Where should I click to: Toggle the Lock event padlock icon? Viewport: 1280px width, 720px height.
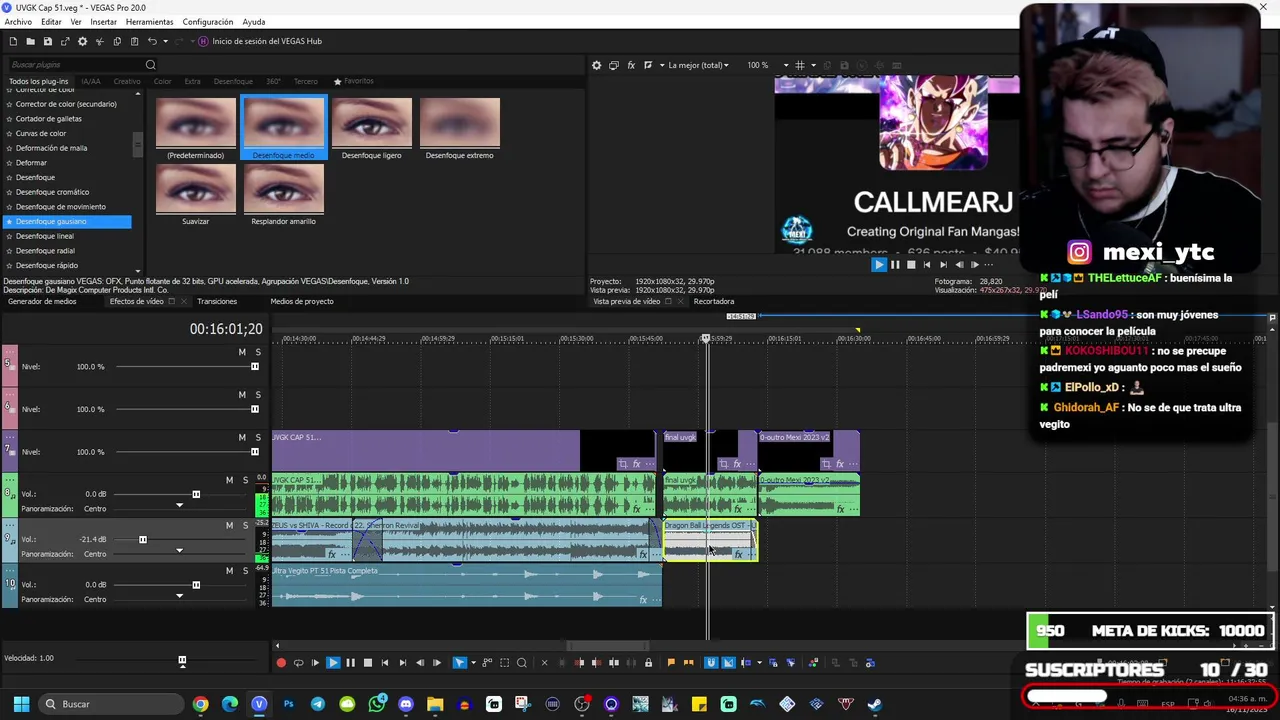point(648,662)
